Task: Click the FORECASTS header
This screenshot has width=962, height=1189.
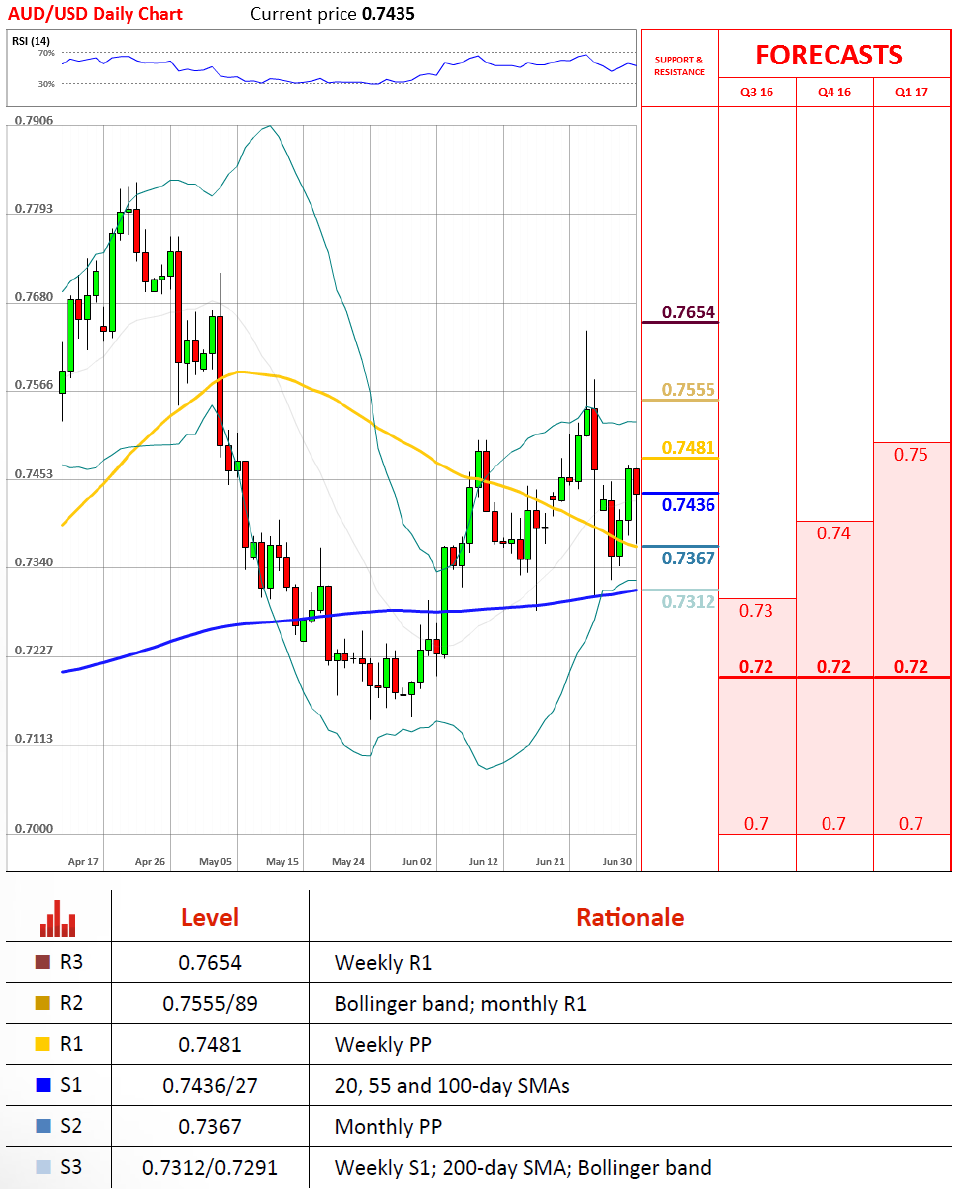Action: point(829,55)
